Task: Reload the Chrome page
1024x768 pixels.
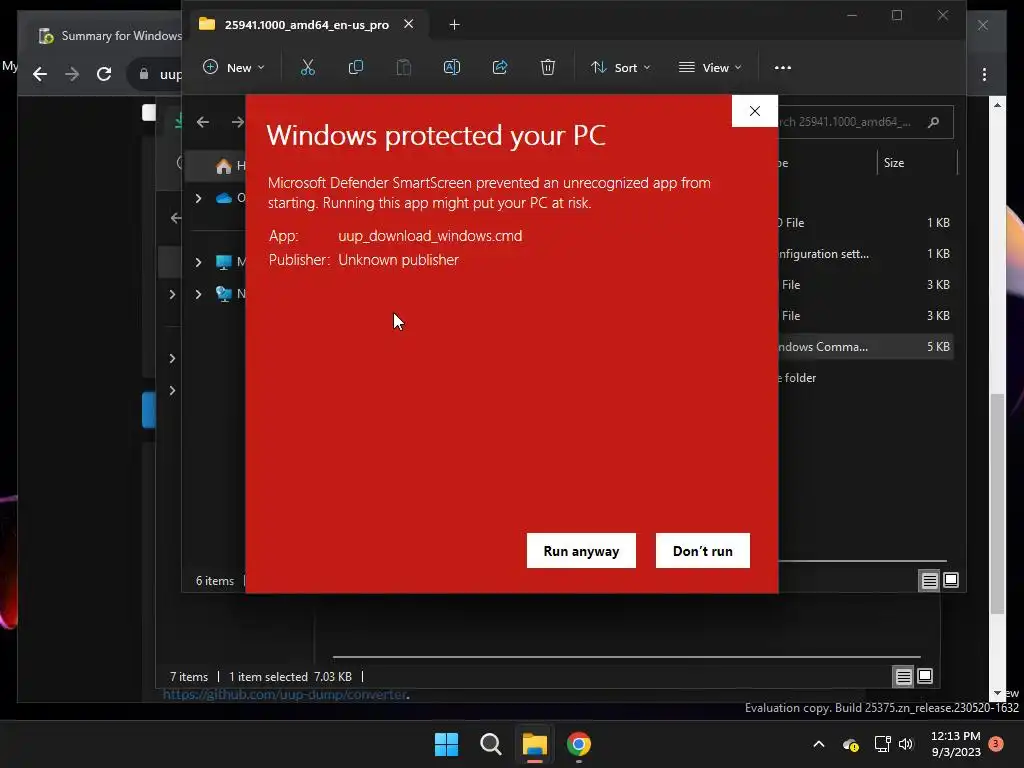Action: click(x=104, y=74)
